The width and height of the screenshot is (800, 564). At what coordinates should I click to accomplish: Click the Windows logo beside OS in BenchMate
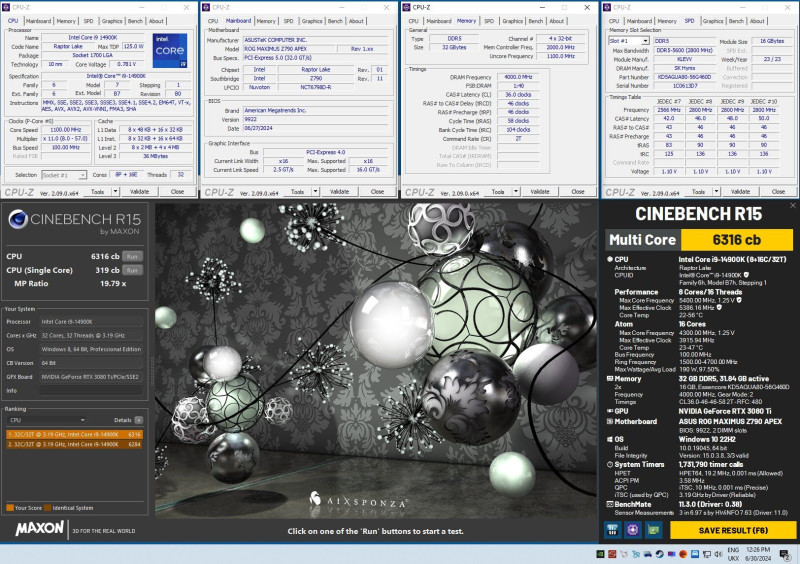[x=610, y=439]
